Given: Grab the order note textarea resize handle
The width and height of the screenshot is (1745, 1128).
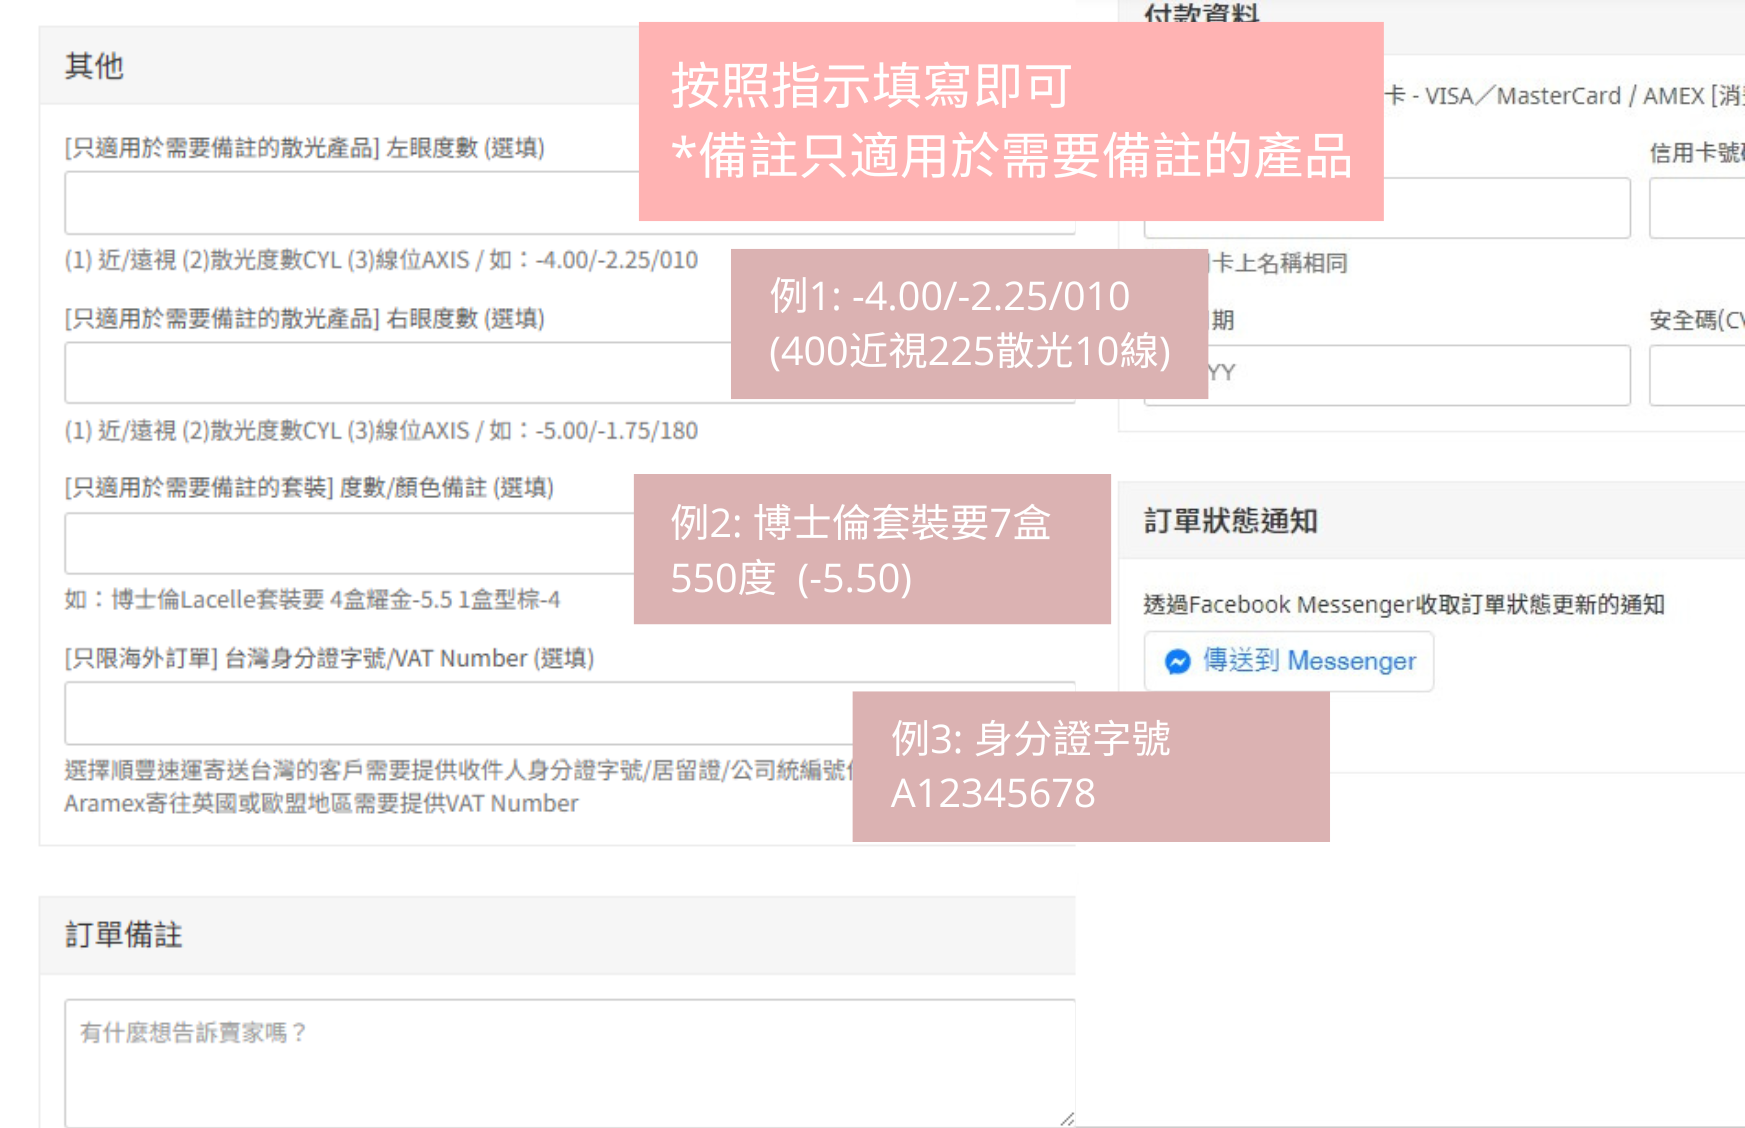Looking at the screenshot, I should (1066, 1119).
